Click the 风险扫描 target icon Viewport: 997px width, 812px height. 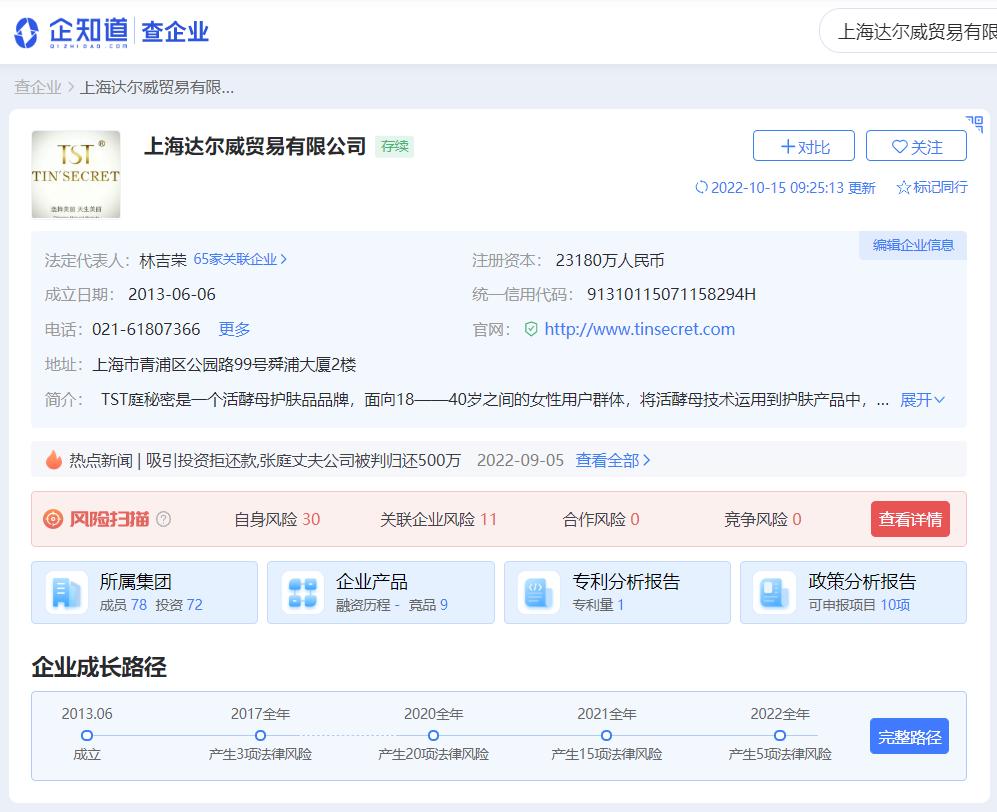53,520
